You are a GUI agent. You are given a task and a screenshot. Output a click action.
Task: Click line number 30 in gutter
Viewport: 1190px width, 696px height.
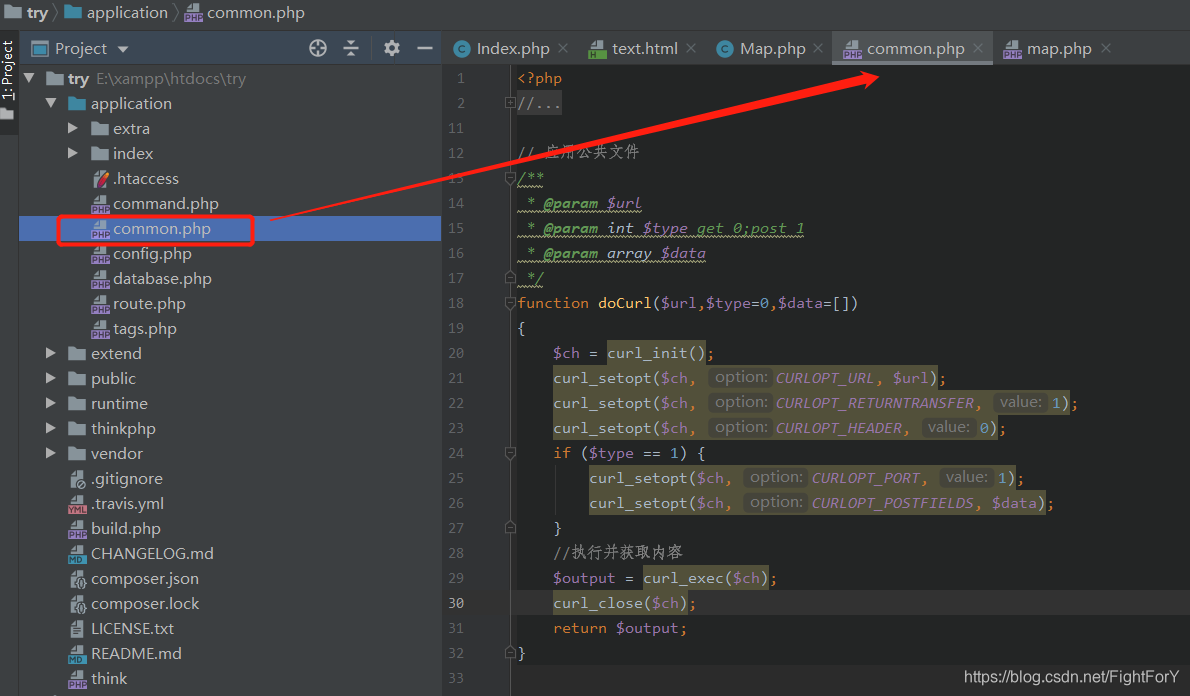pos(456,603)
